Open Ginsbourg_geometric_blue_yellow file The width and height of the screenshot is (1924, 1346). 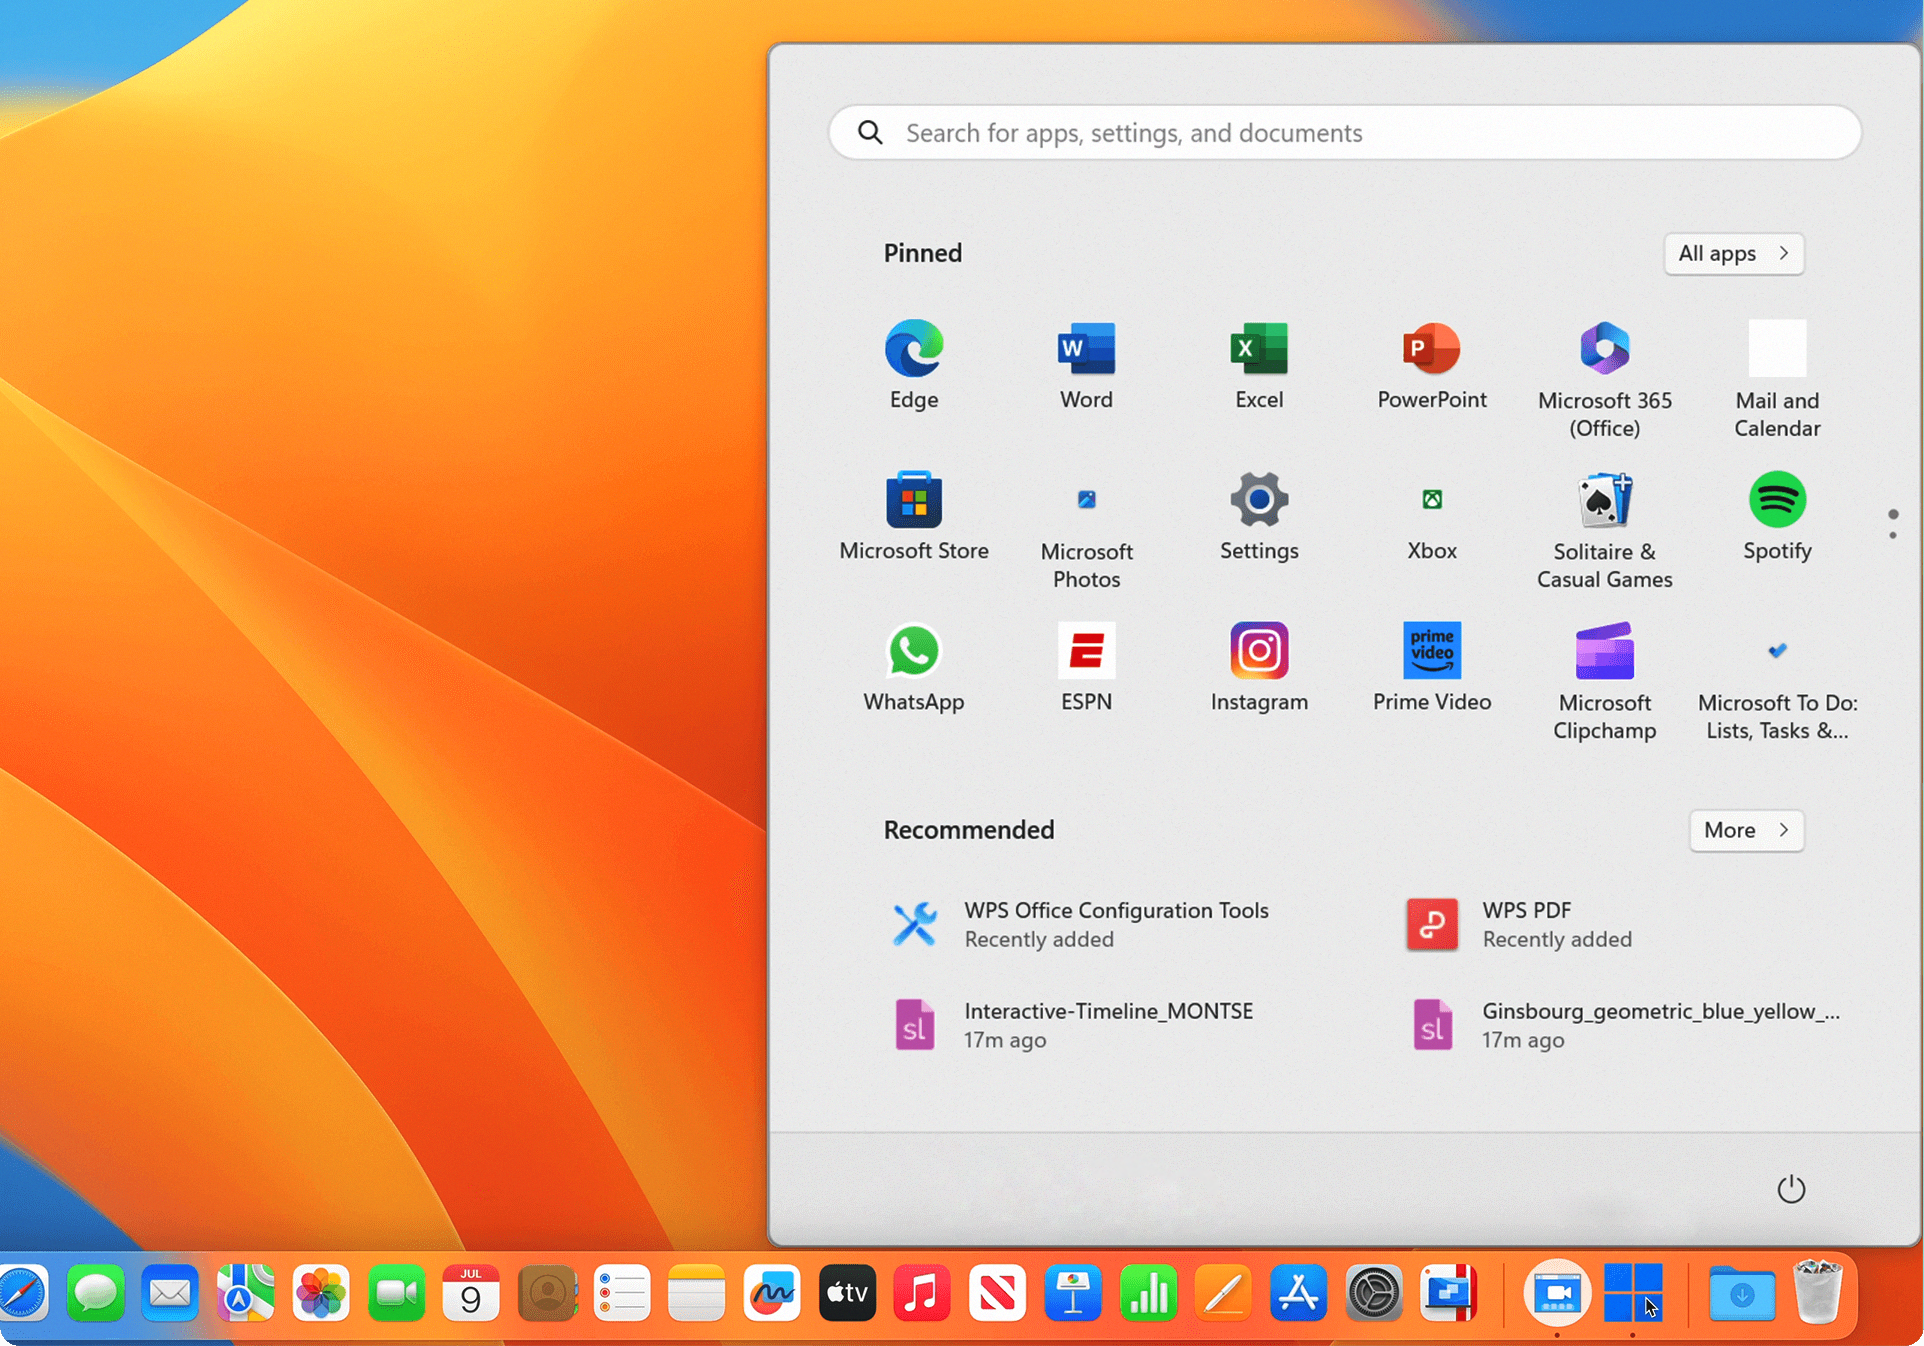click(x=1620, y=1023)
